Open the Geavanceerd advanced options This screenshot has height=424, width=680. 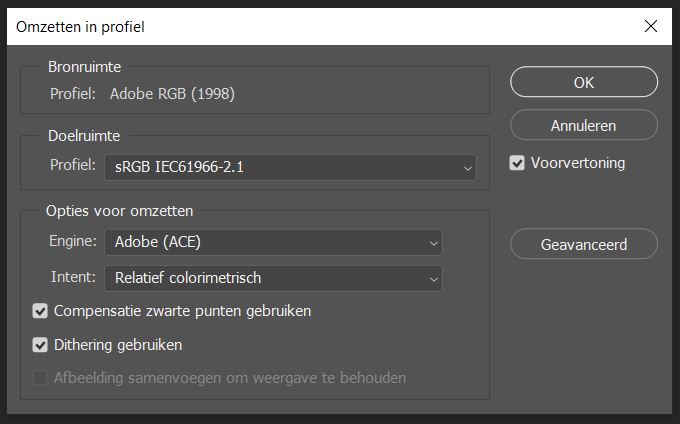pos(584,244)
